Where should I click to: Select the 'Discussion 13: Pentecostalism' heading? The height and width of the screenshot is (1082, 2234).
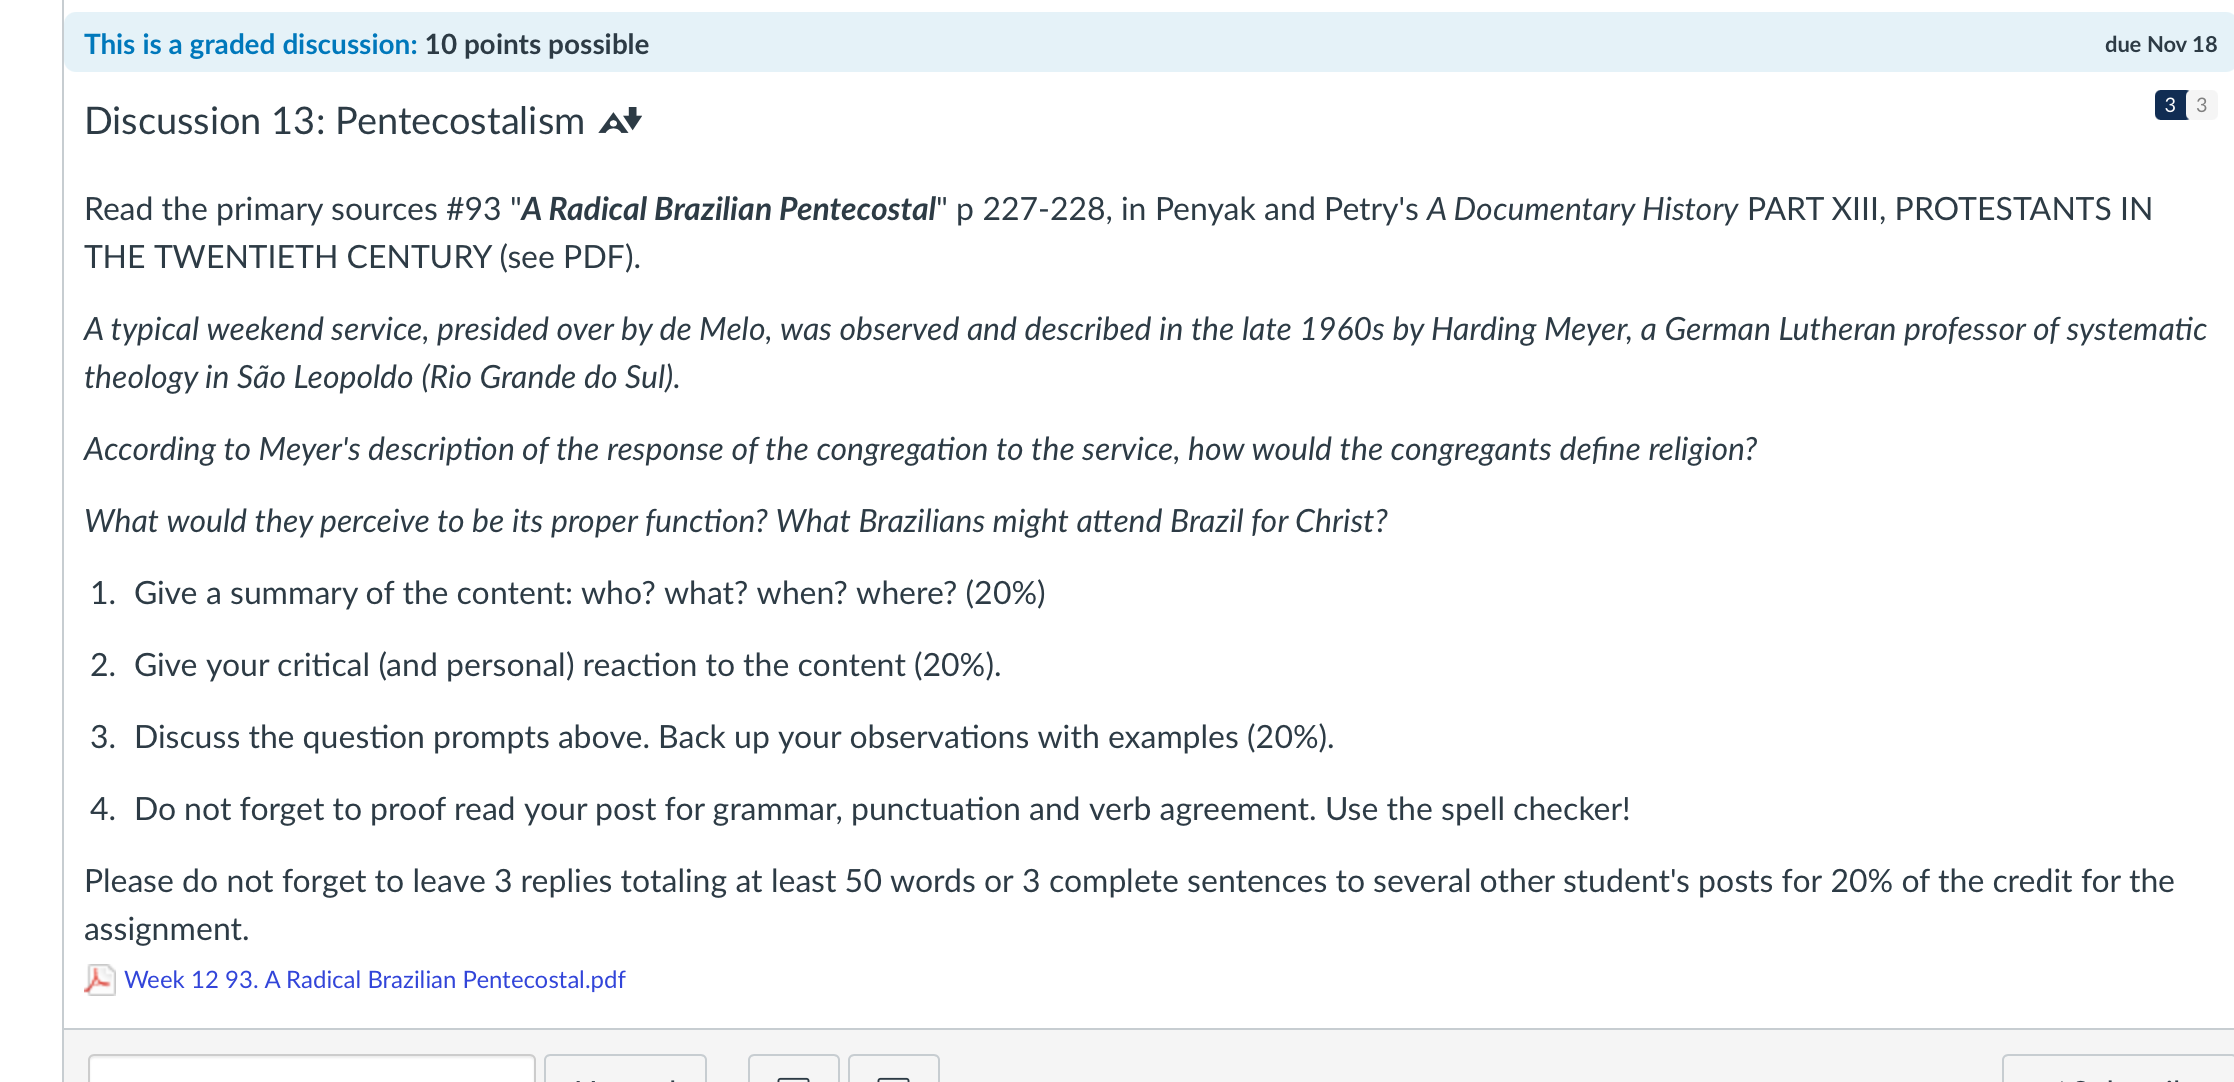tap(334, 121)
